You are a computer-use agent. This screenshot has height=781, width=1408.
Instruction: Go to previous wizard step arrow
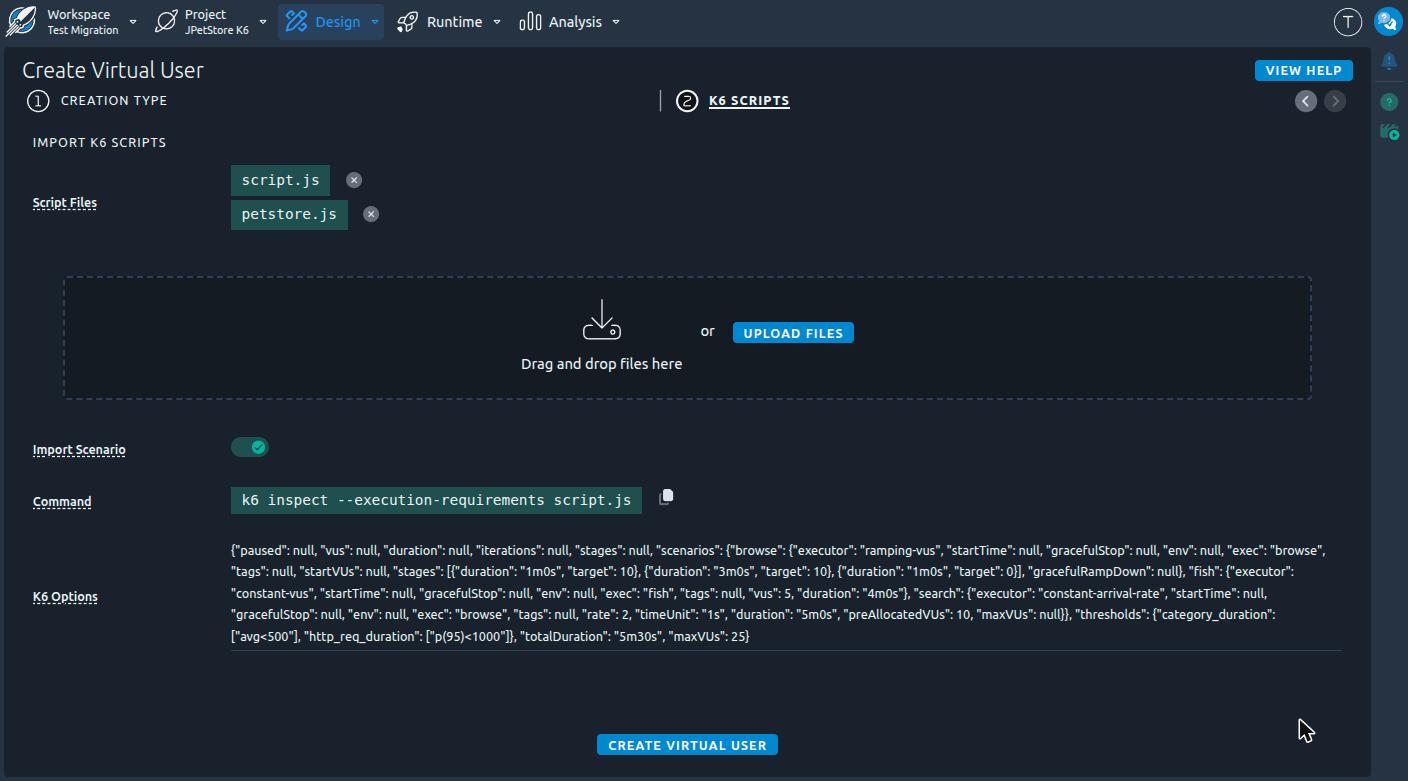(x=1306, y=101)
